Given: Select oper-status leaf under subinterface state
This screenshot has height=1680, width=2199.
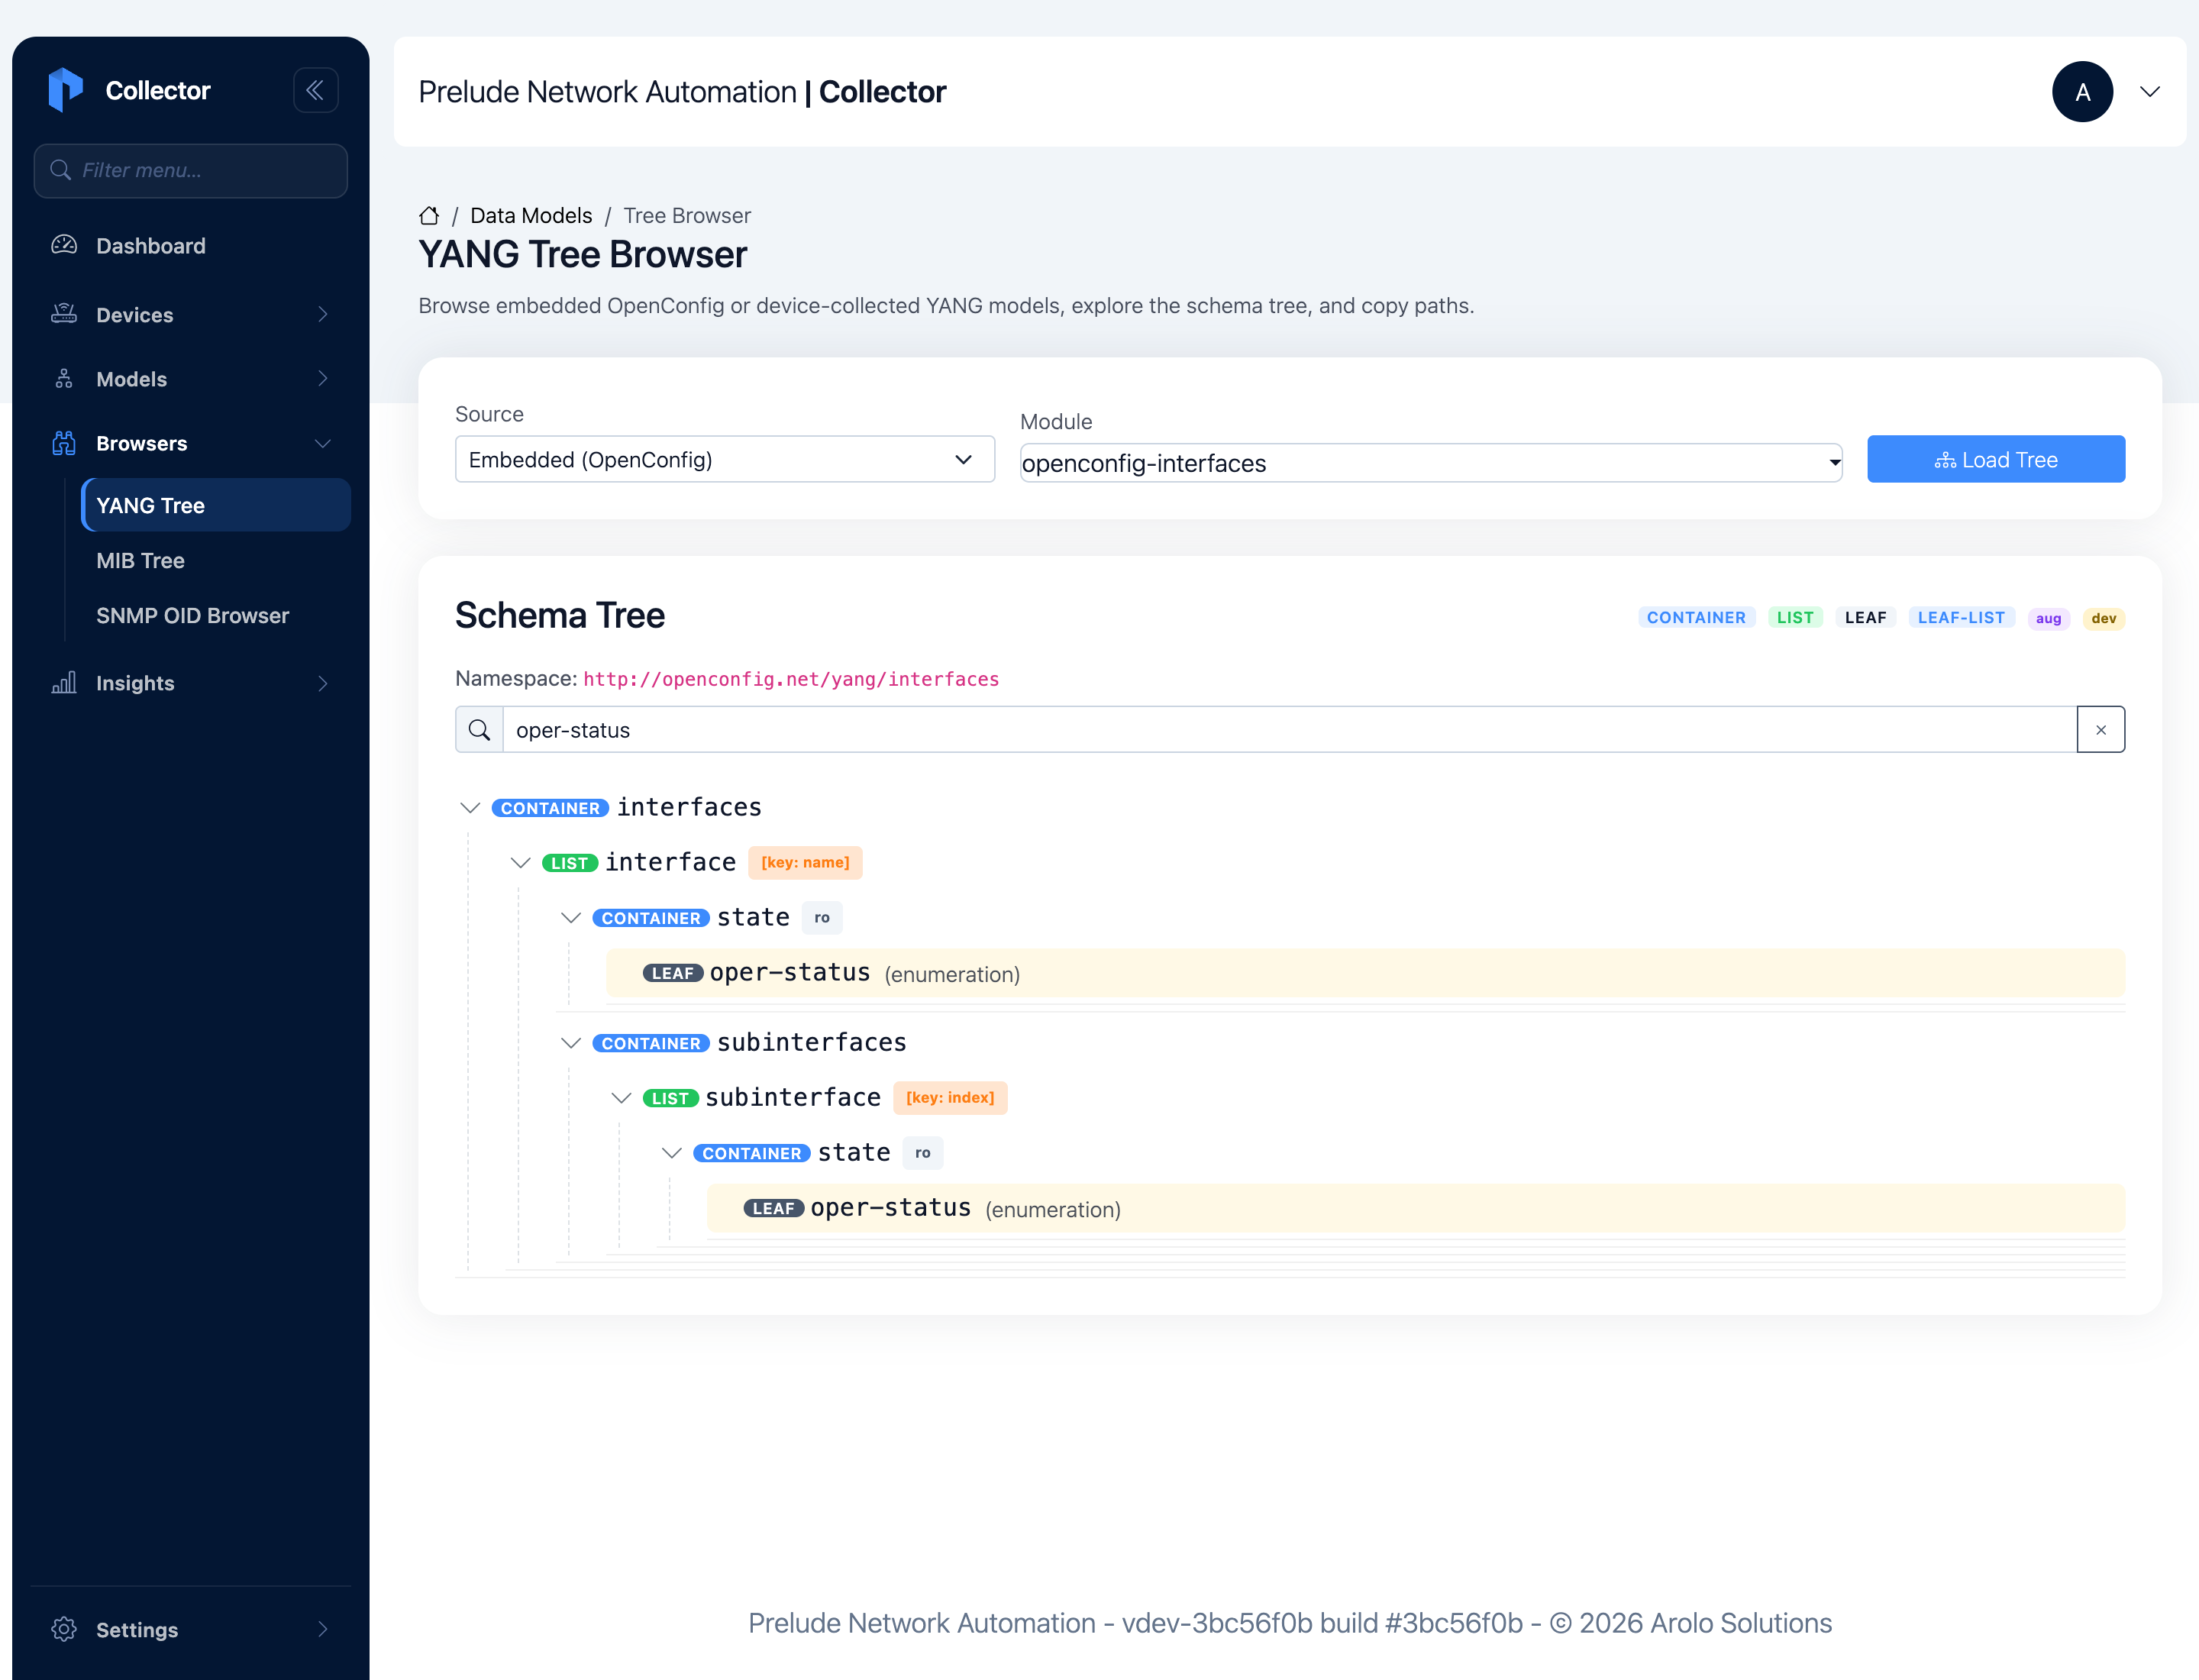Looking at the screenshot, I should 1415,1208.
